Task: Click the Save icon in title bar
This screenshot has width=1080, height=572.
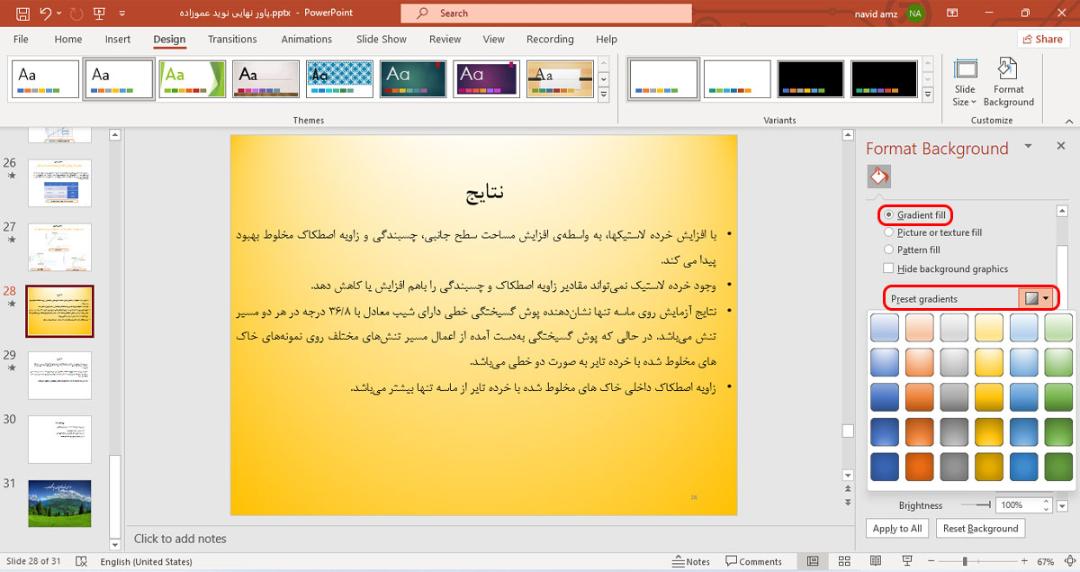Action: (22, 13)
